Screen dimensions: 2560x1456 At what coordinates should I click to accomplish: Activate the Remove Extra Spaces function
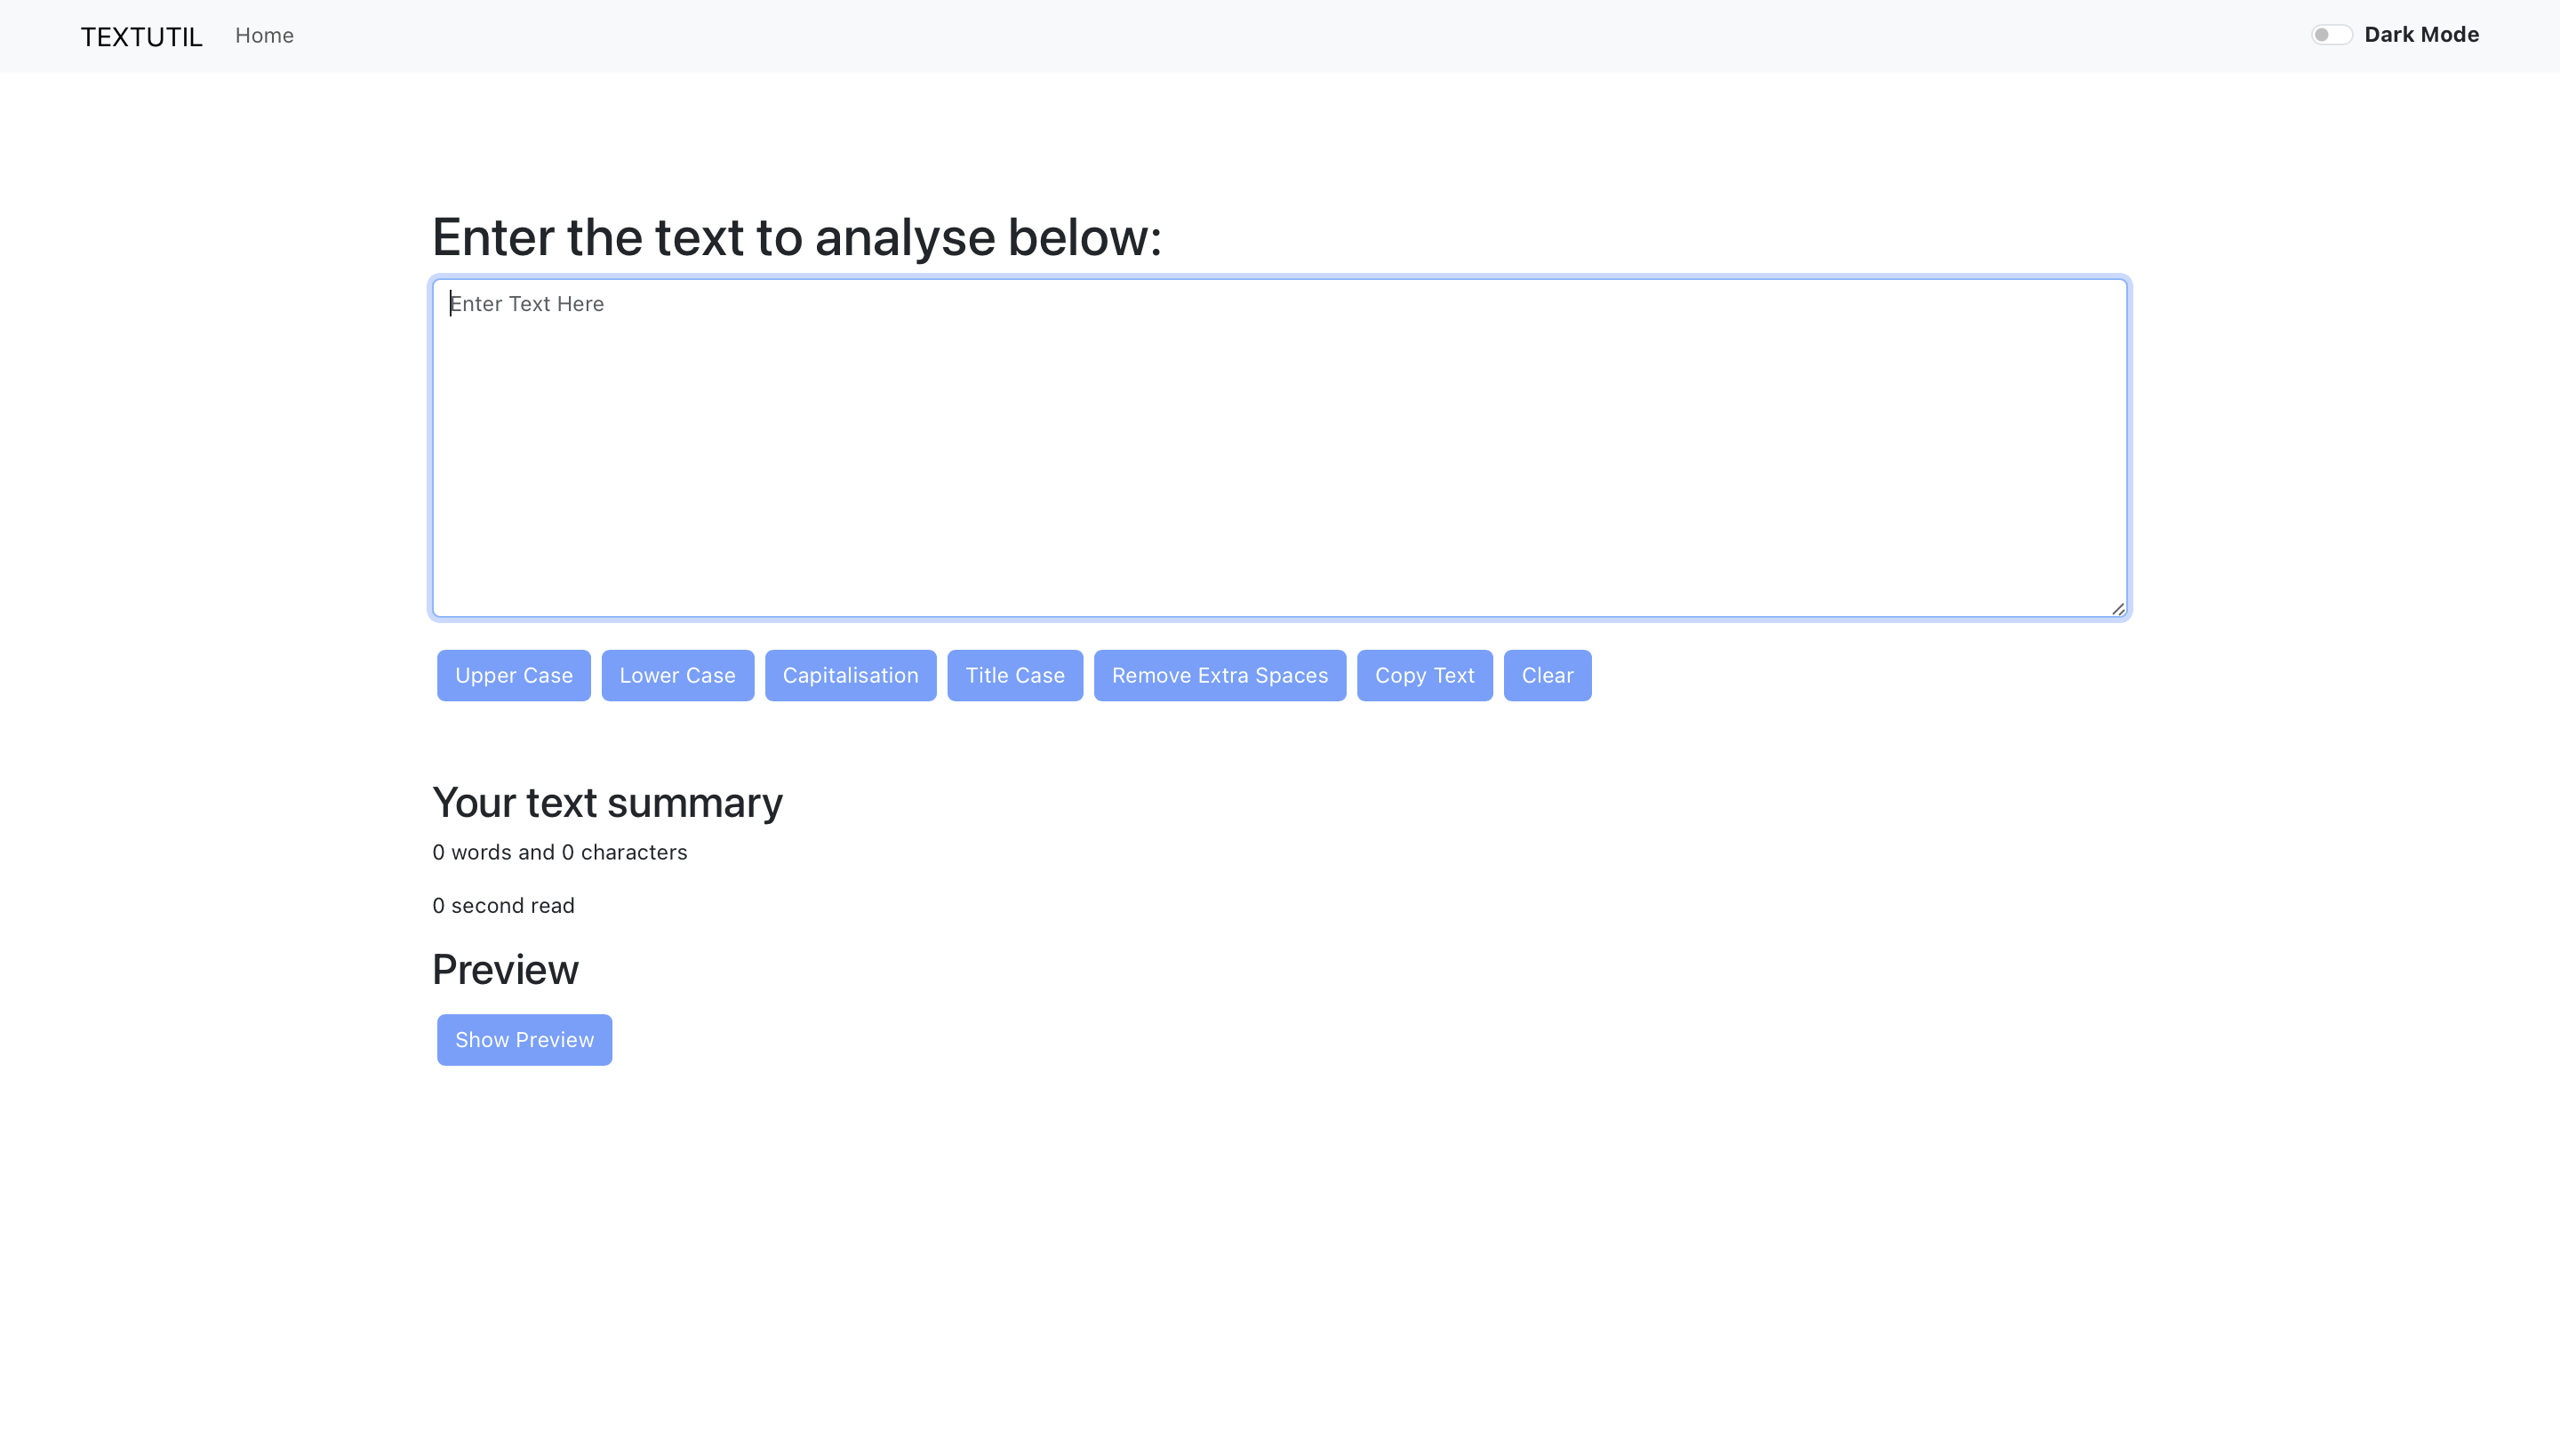[1219, 675]
